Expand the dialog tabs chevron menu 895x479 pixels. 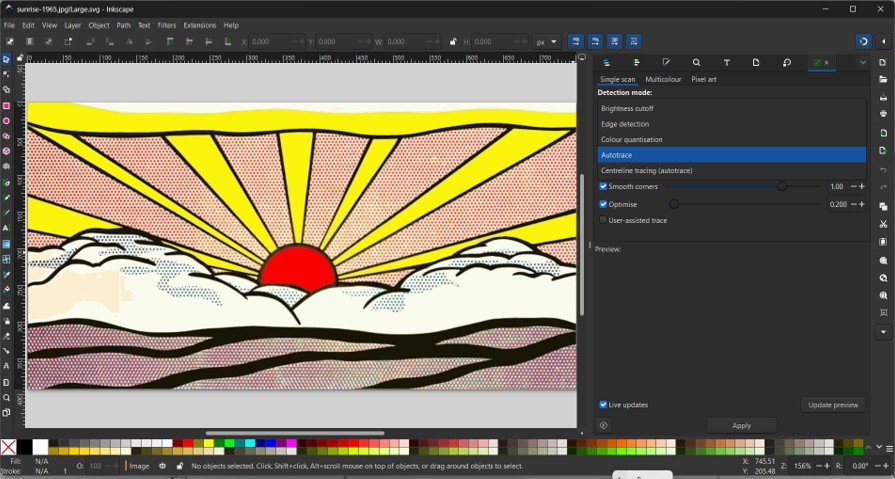[x=863, y=62]
